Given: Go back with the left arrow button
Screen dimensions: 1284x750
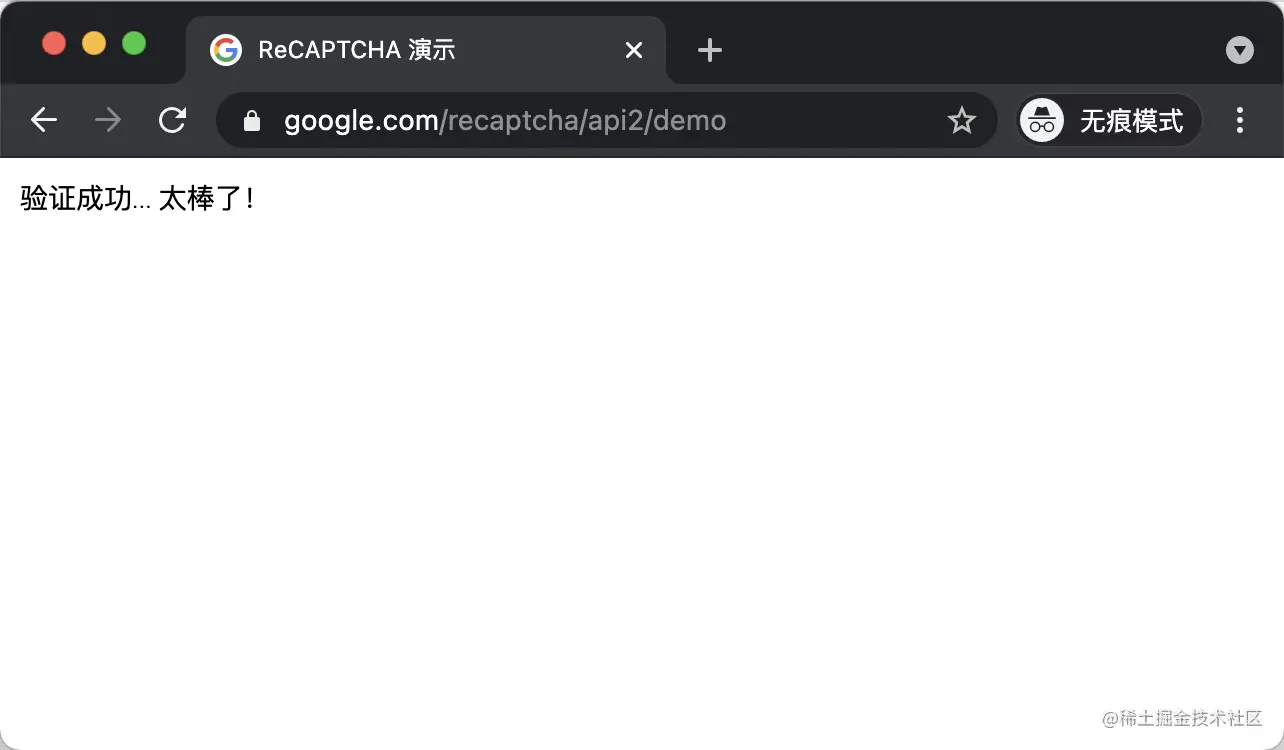Looking at the screenshot, I should point(44,120).
